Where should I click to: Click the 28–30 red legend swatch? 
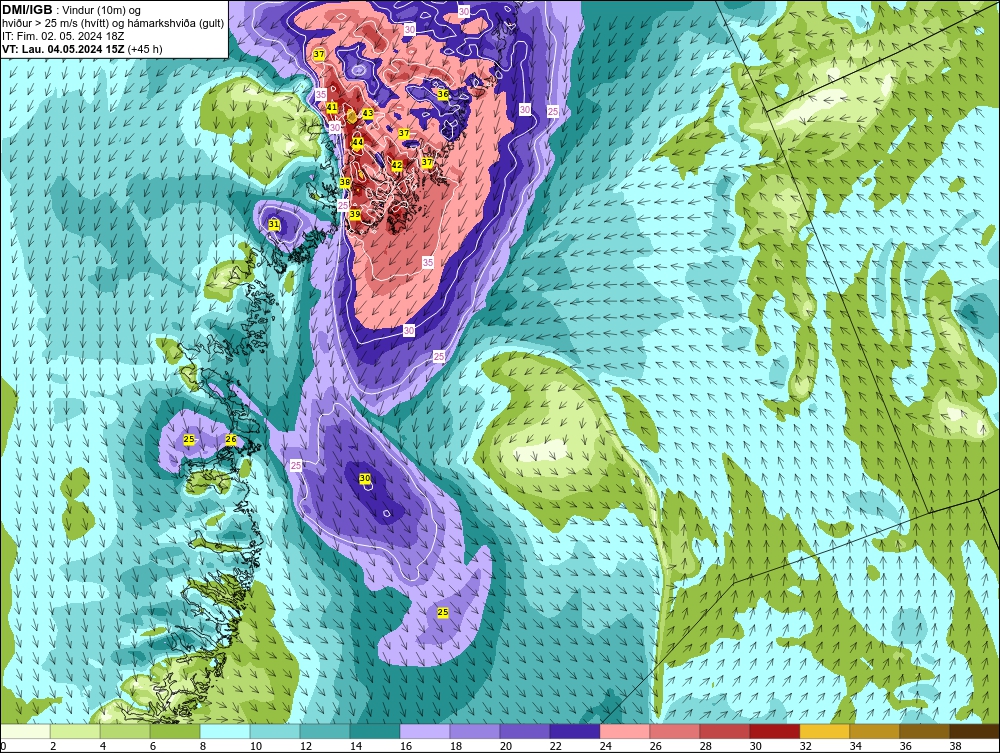724,731
